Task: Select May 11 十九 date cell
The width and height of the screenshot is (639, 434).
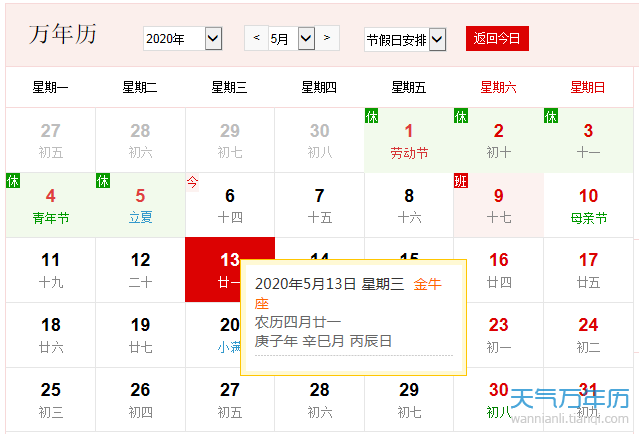Action: pos(51,270)
